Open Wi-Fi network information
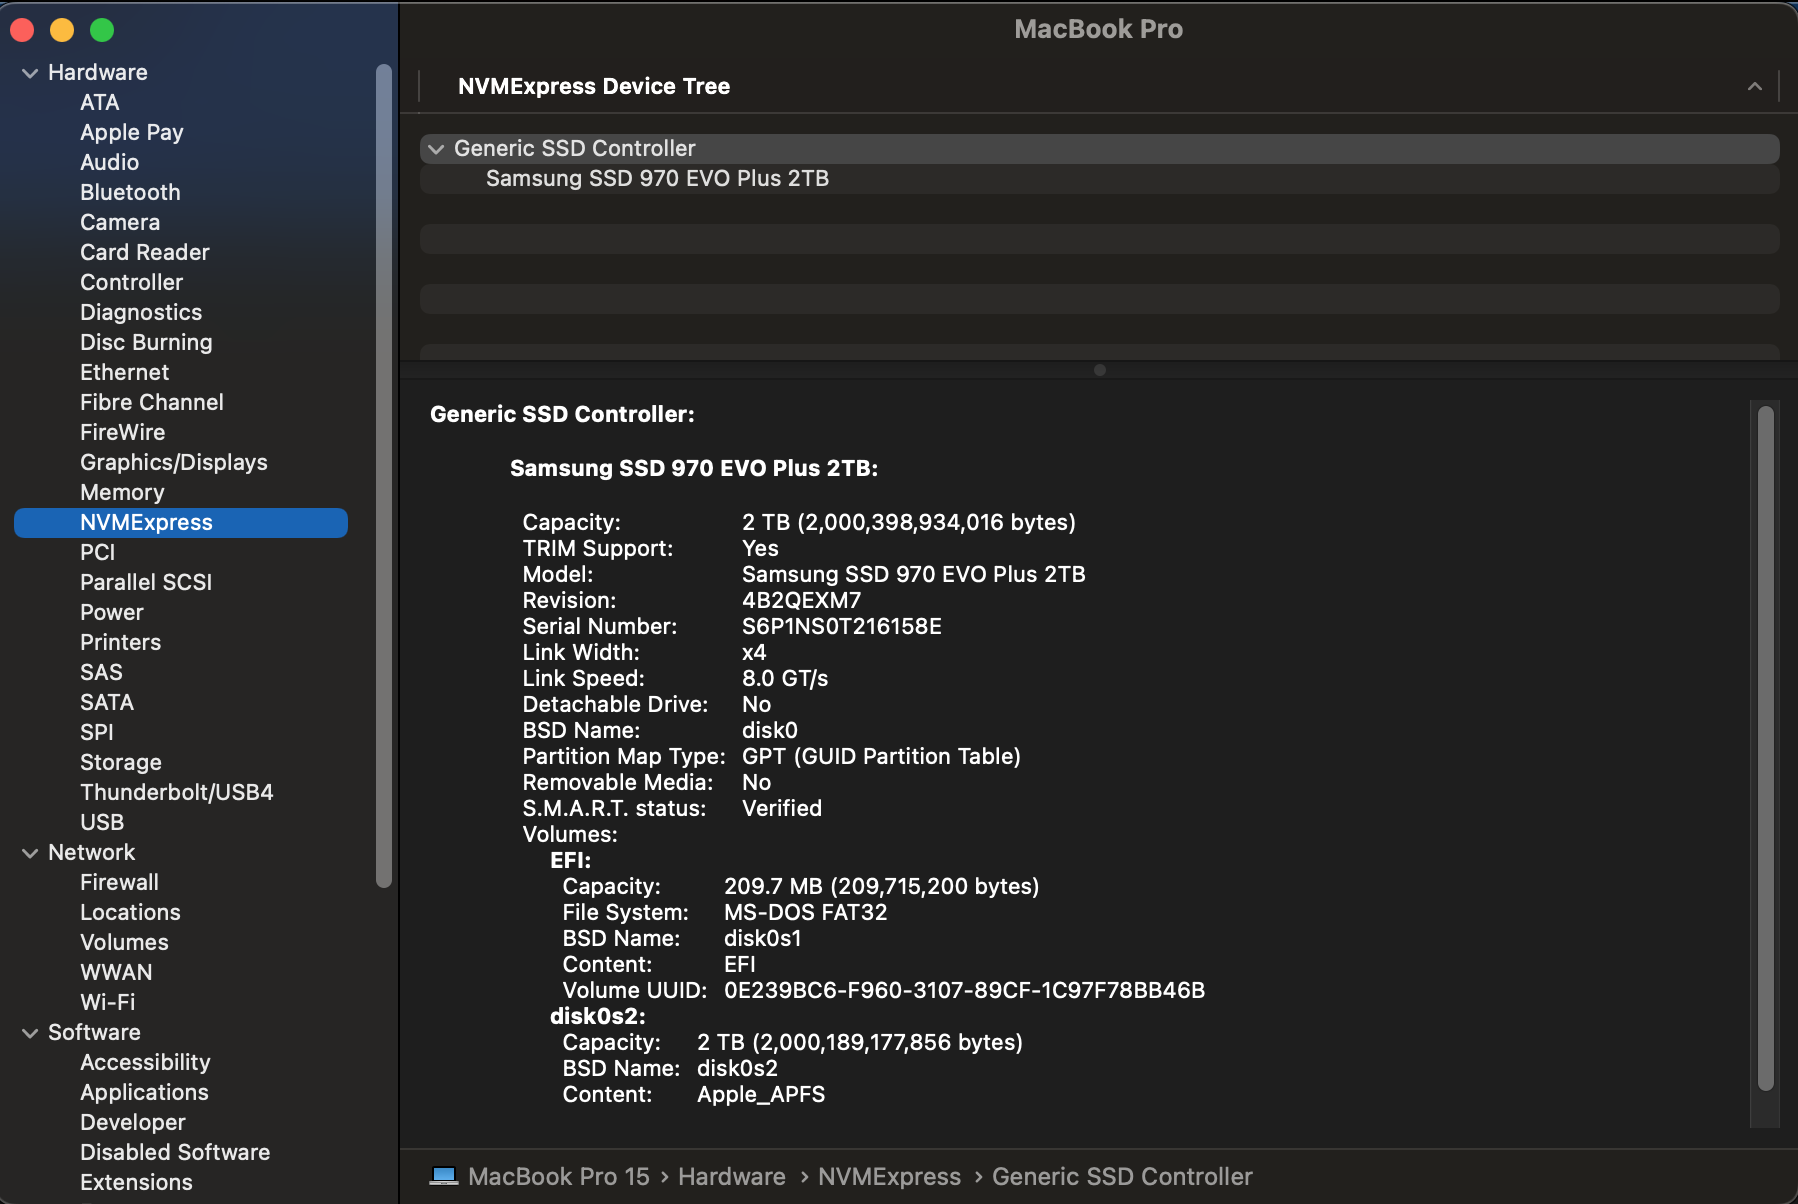This screenshot has width=1798, height=1204. point(108,1003)
